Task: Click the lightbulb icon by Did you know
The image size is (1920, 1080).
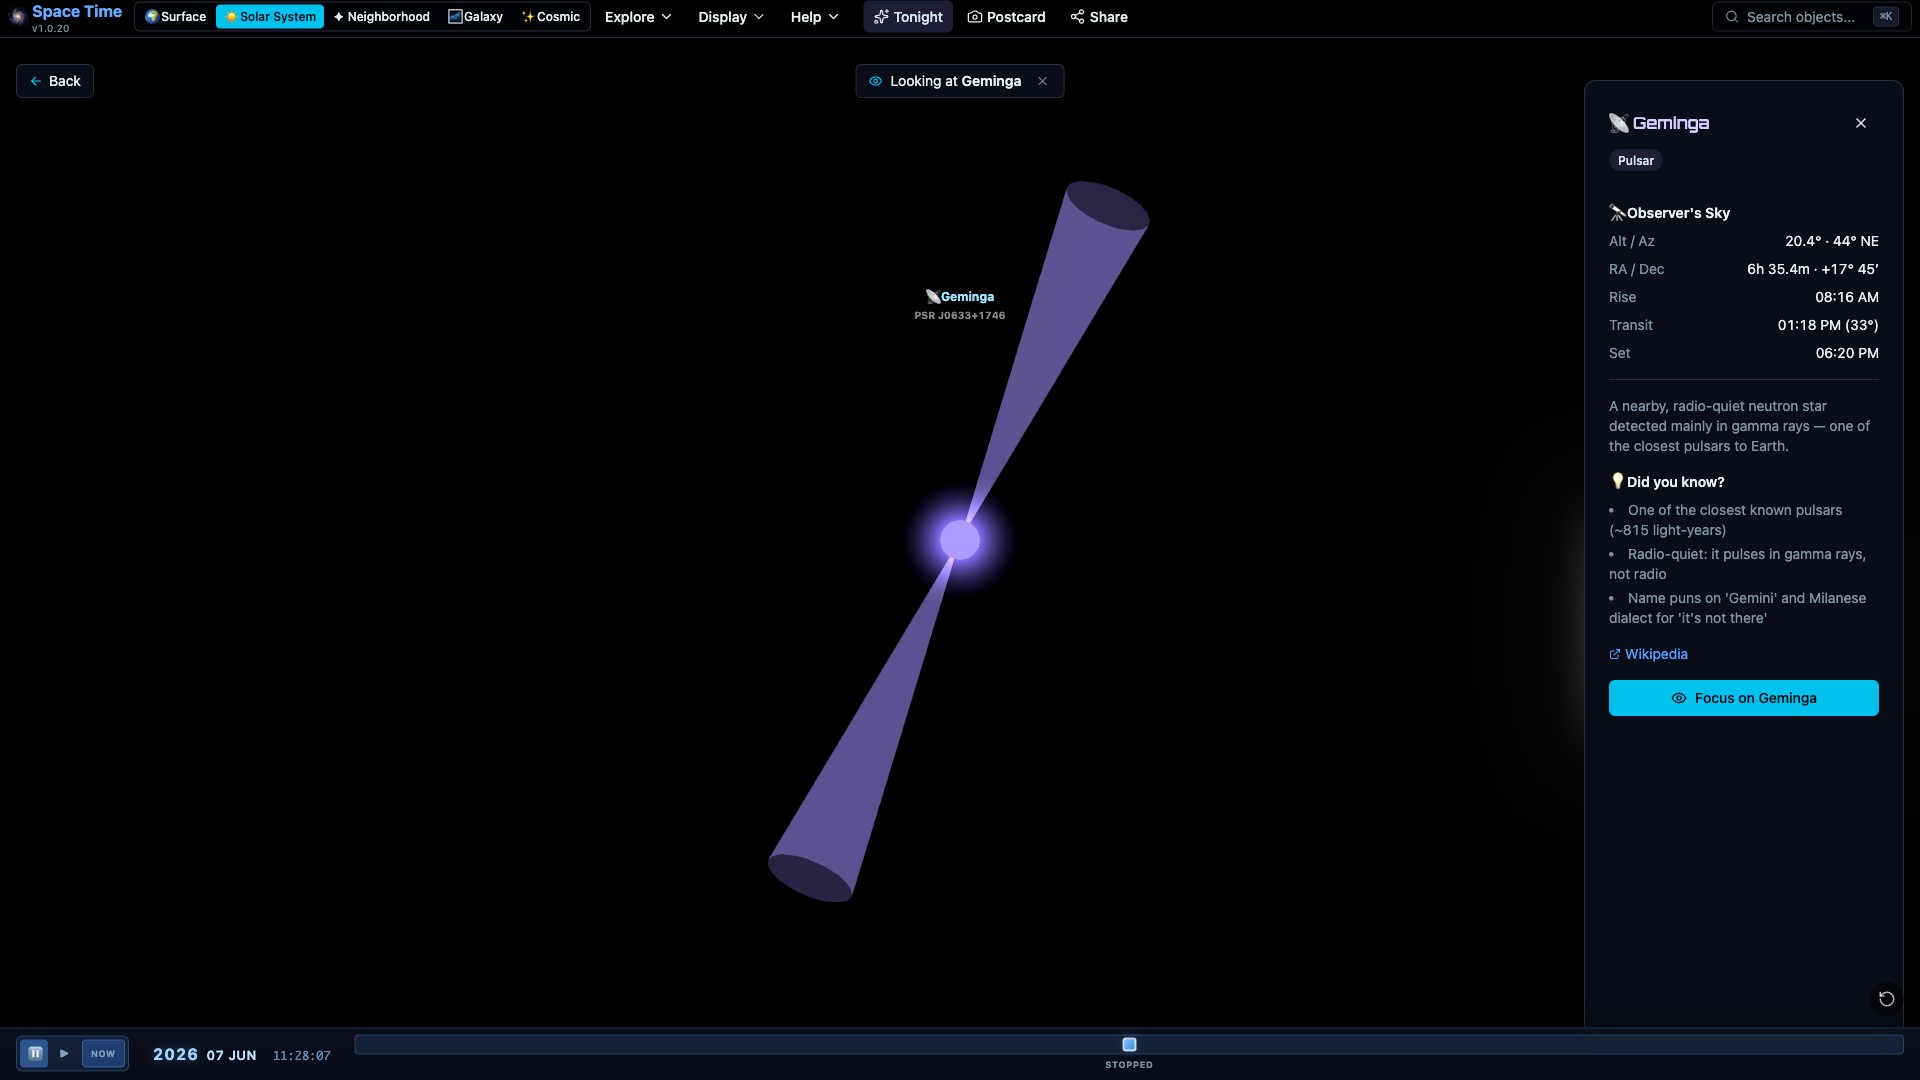Action: click(x=1617, y=481)
